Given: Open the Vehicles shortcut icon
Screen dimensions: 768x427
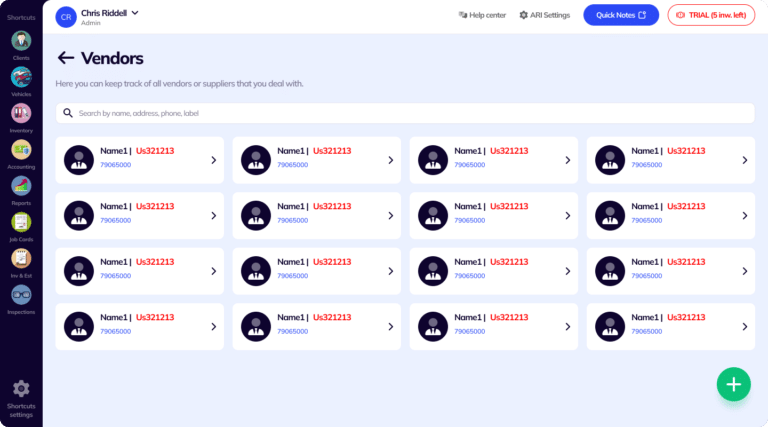Looking at the screenshot, I should [x=21, y=77].
